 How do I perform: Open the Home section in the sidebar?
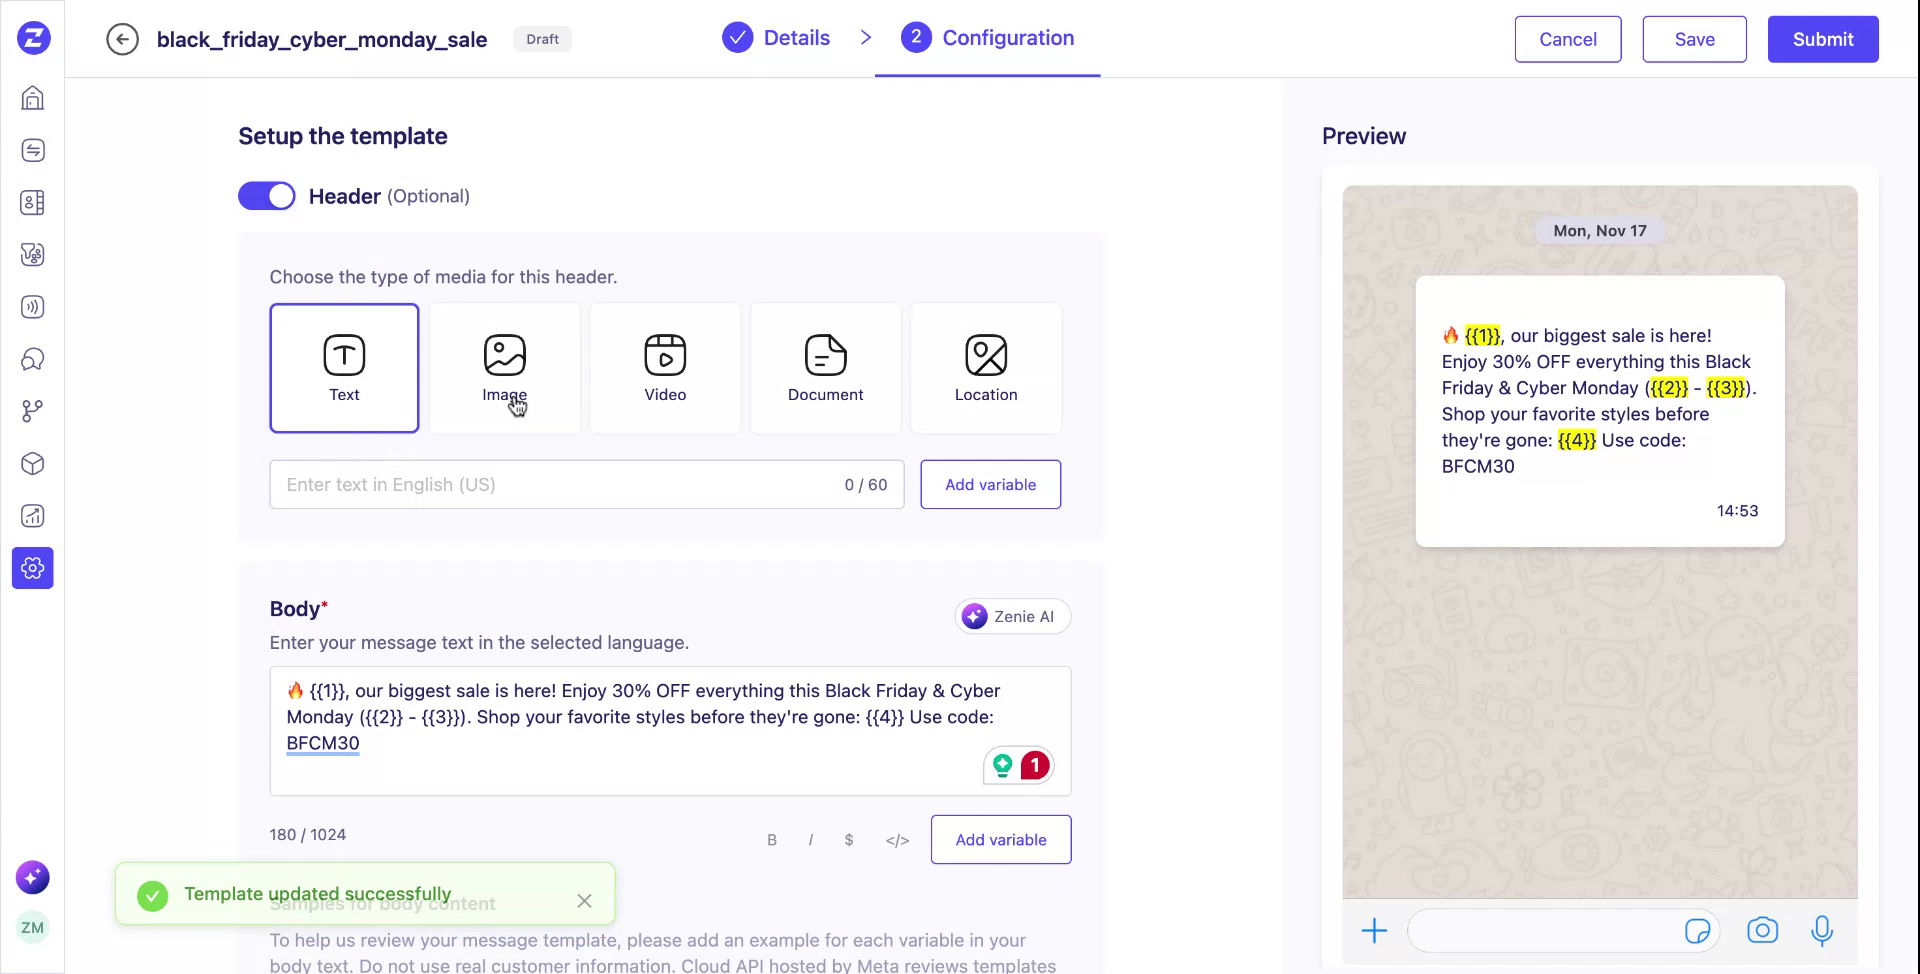[32, 97]
